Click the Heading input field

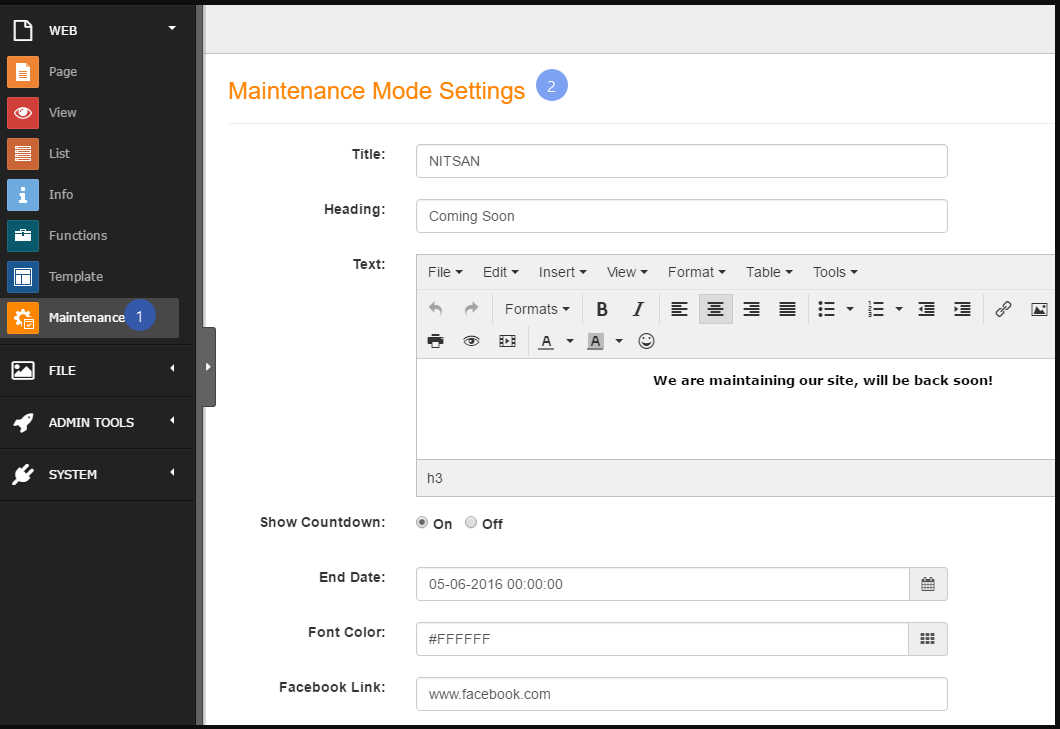point(681,216)
